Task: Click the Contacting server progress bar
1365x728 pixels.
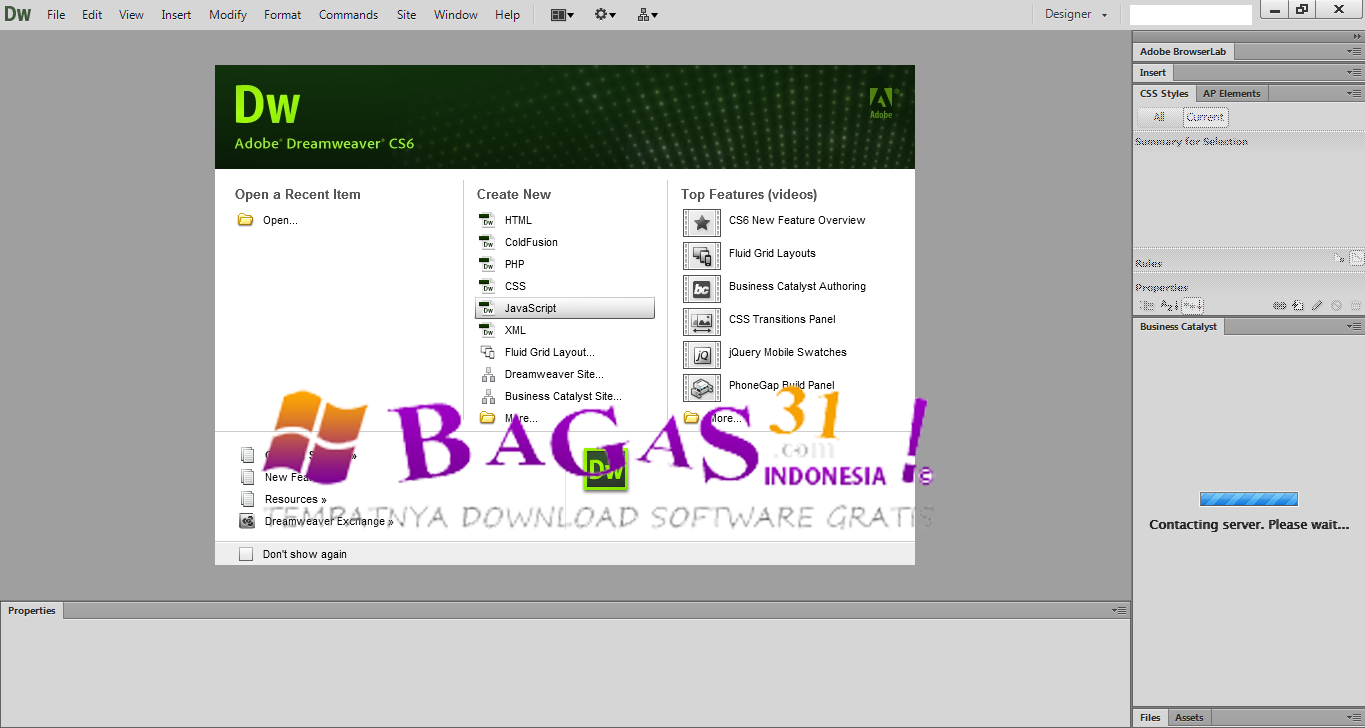Action: 1248,499
